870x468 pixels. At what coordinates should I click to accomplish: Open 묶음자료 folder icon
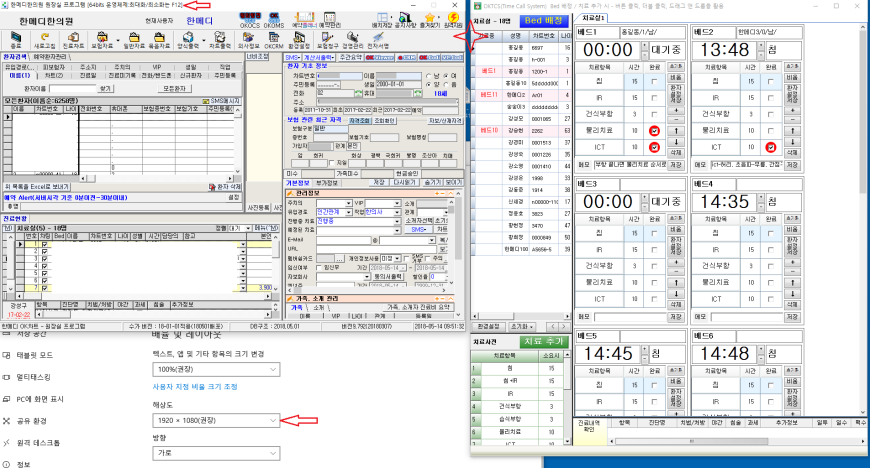coord(159,40)
